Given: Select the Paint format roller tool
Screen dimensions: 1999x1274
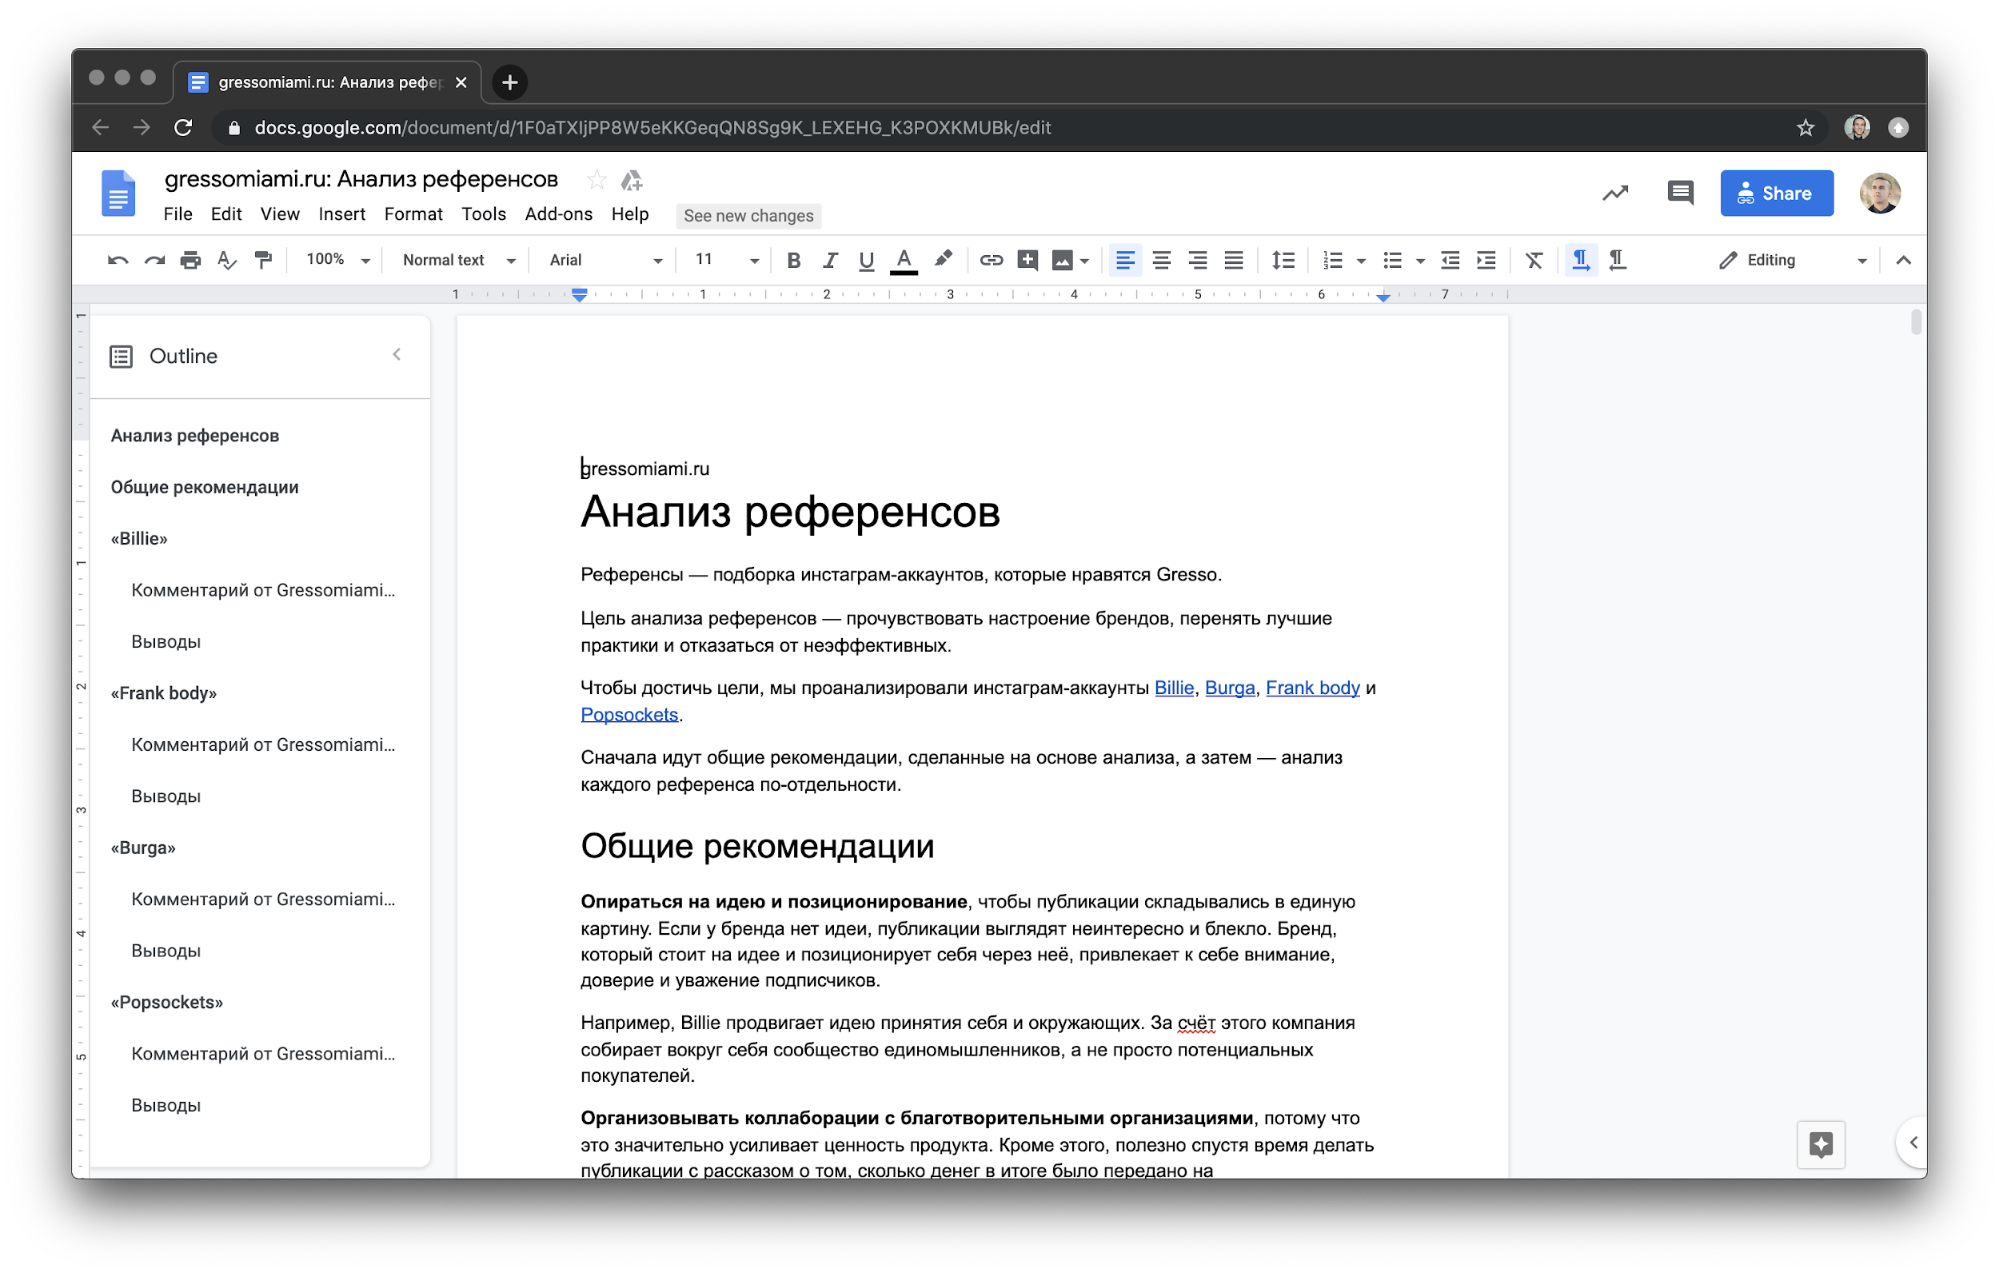Looking at the screenshot, I should (263, 260).
